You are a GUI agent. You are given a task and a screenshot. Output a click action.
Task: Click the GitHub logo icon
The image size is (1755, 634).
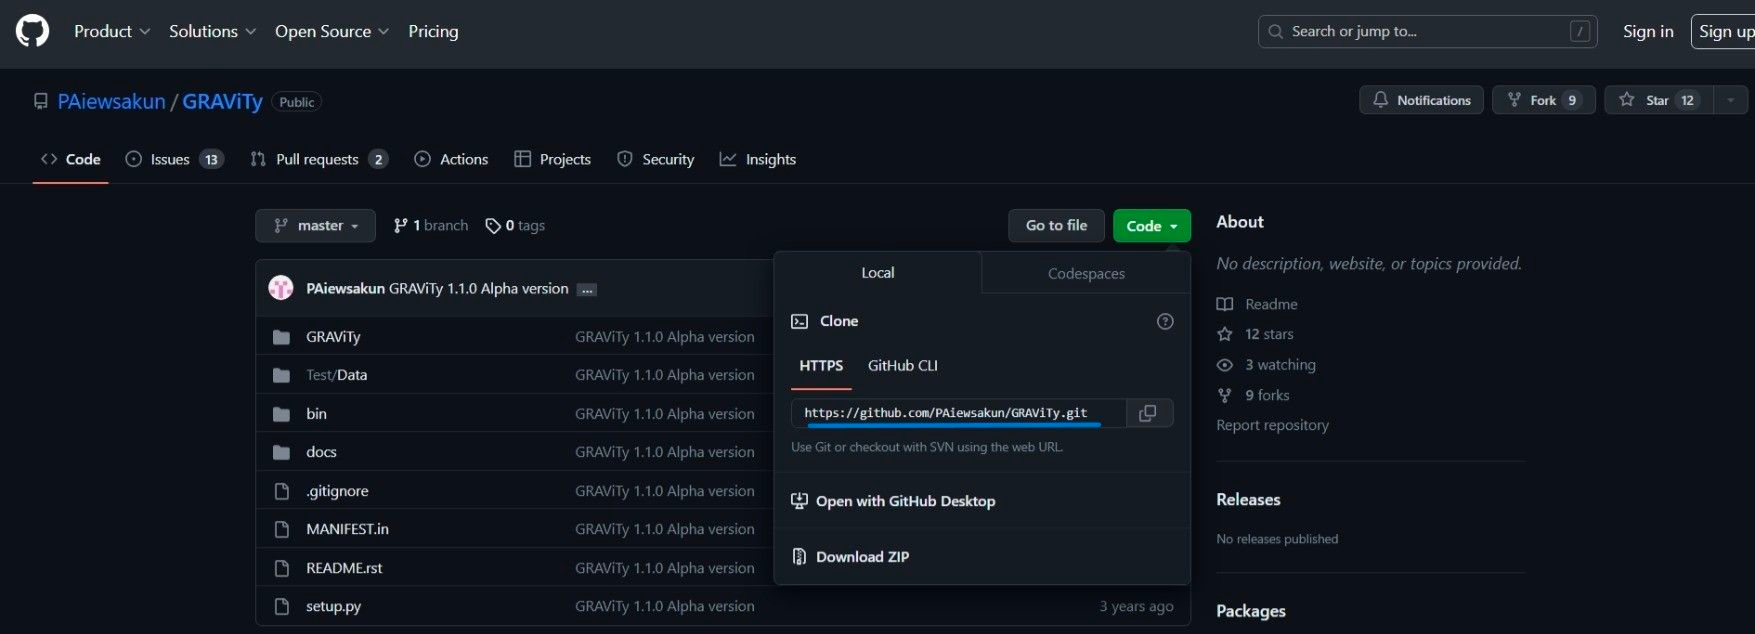click(x=32, y=31)
